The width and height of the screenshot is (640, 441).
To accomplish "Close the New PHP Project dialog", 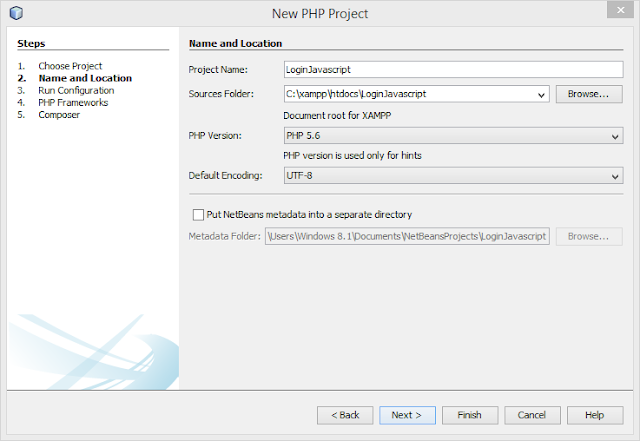I will [x=620, y=10].
